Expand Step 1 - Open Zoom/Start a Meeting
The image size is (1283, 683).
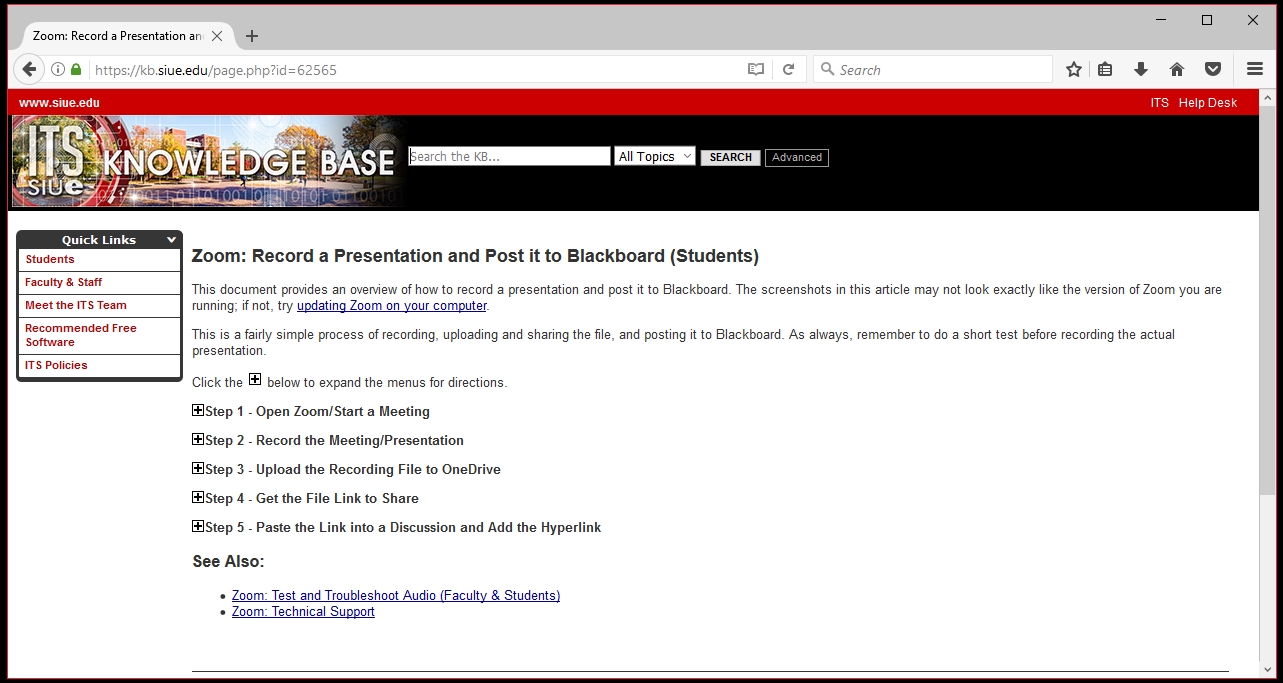point(198,411)
